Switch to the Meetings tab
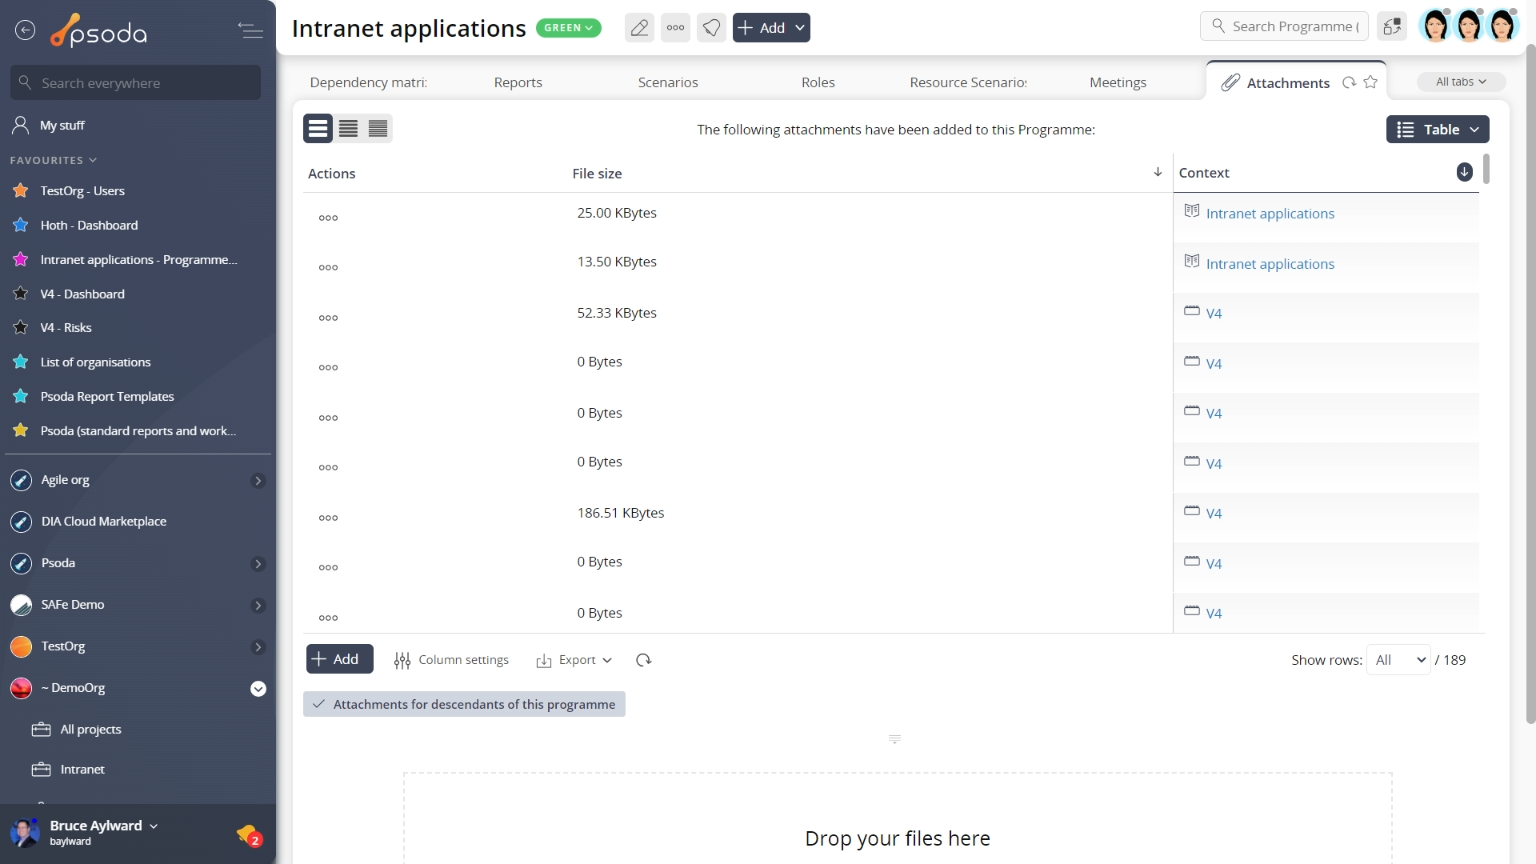The image size is (1536, 864). coord(1118,82)
